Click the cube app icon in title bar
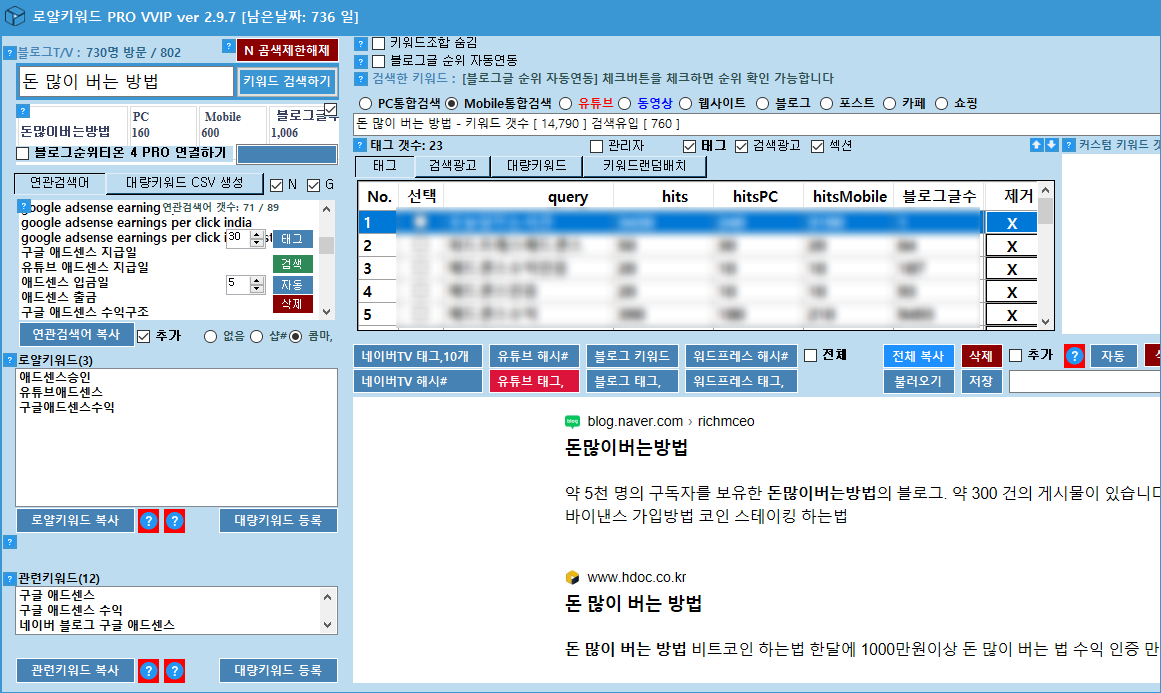Screen dimensions: 1161x693 point(15,16)
